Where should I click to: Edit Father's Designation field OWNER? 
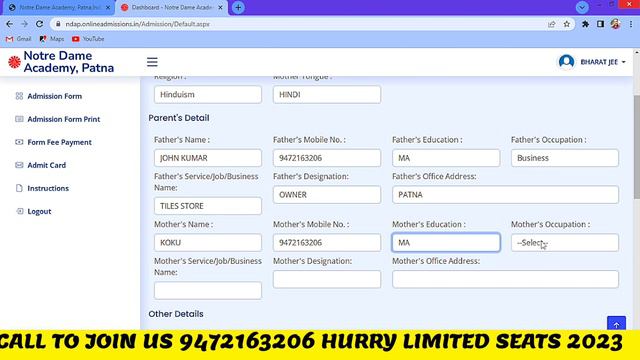click(x=327, y=195)
